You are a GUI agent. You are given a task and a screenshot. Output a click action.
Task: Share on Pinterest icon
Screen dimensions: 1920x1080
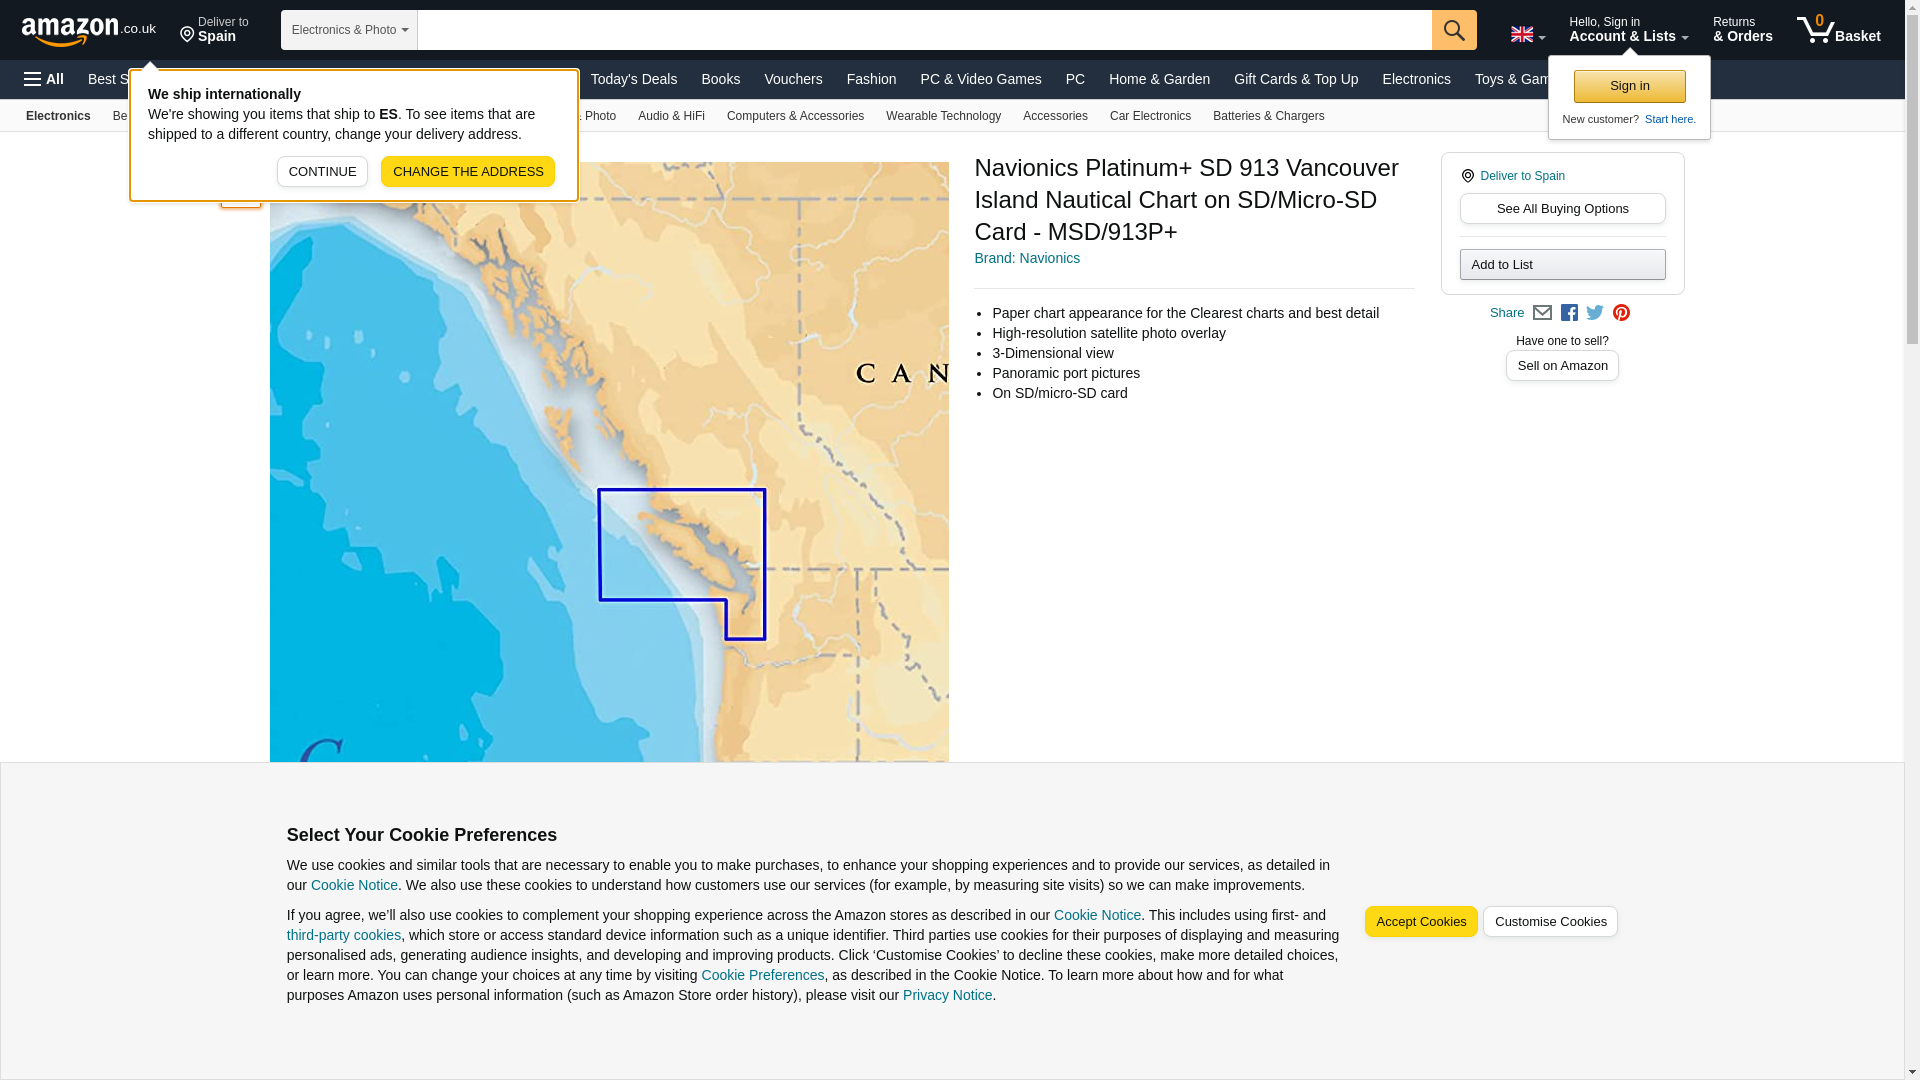[x=1621, y=313]
